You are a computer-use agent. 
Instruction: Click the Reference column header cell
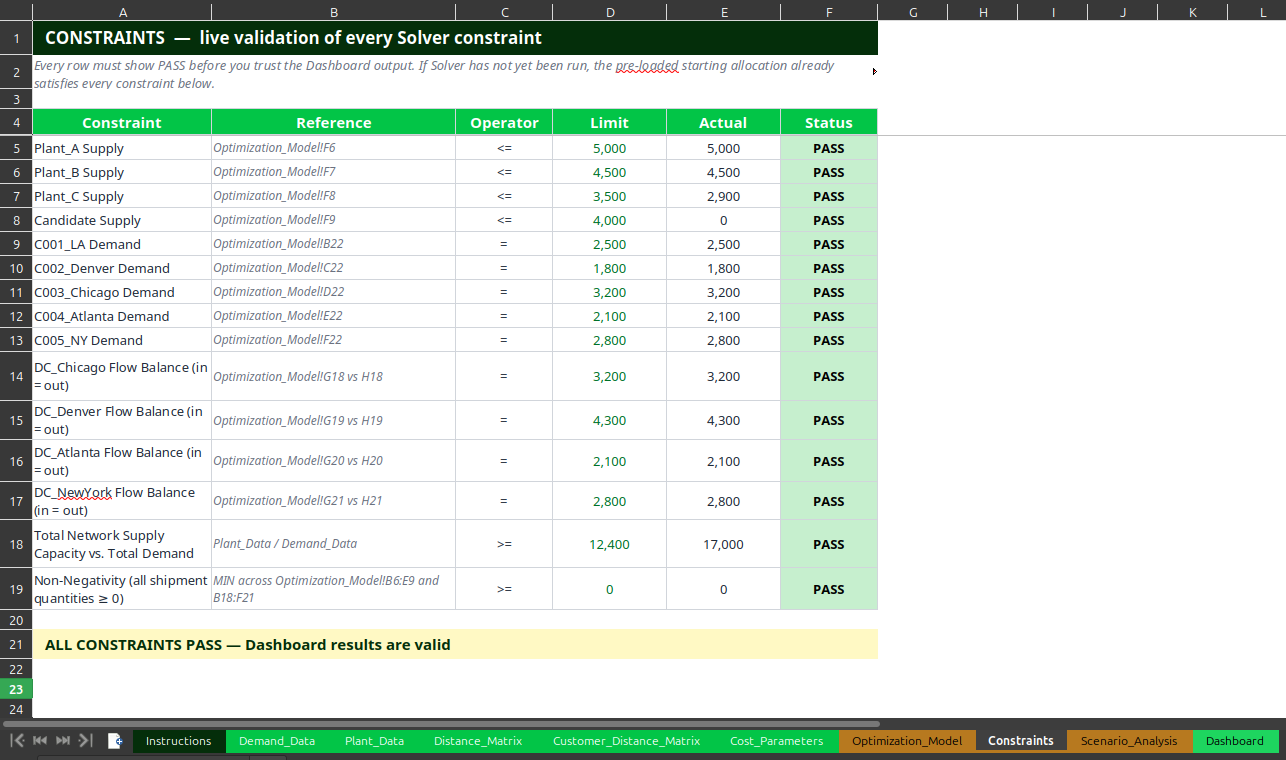tap(333, 123)
